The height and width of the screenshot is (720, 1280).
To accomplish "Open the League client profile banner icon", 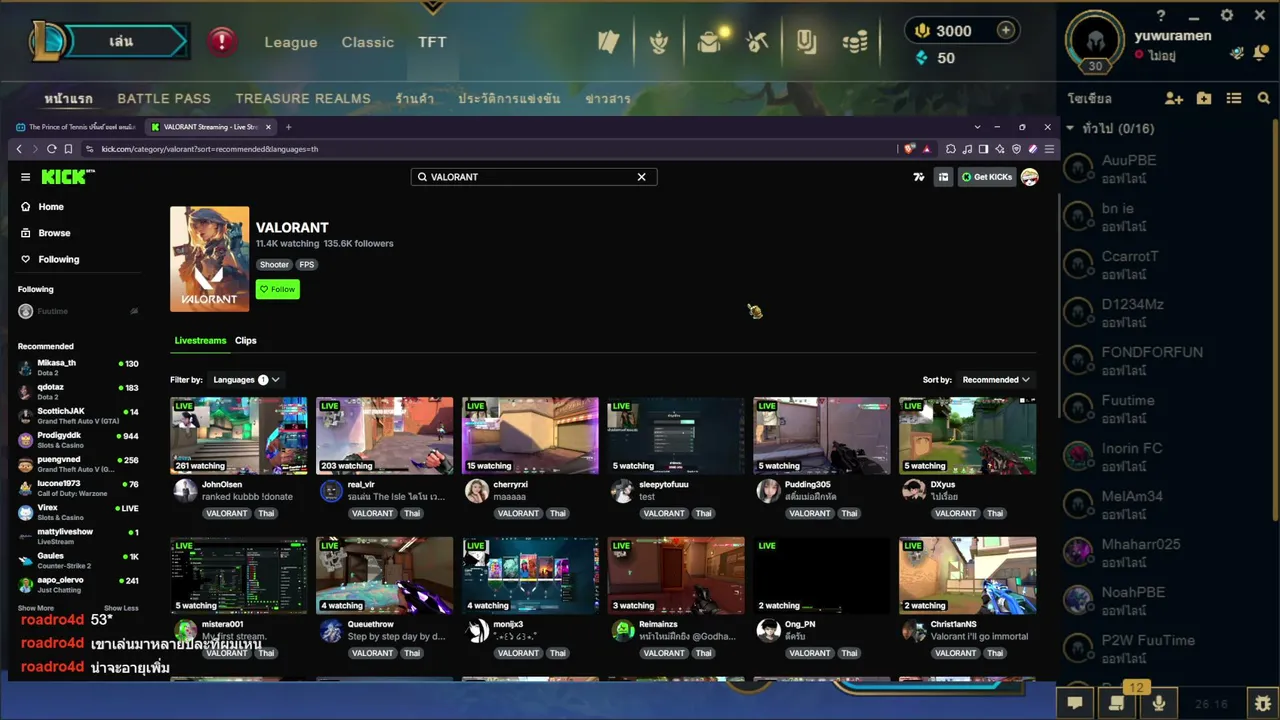I will [806, 41].
